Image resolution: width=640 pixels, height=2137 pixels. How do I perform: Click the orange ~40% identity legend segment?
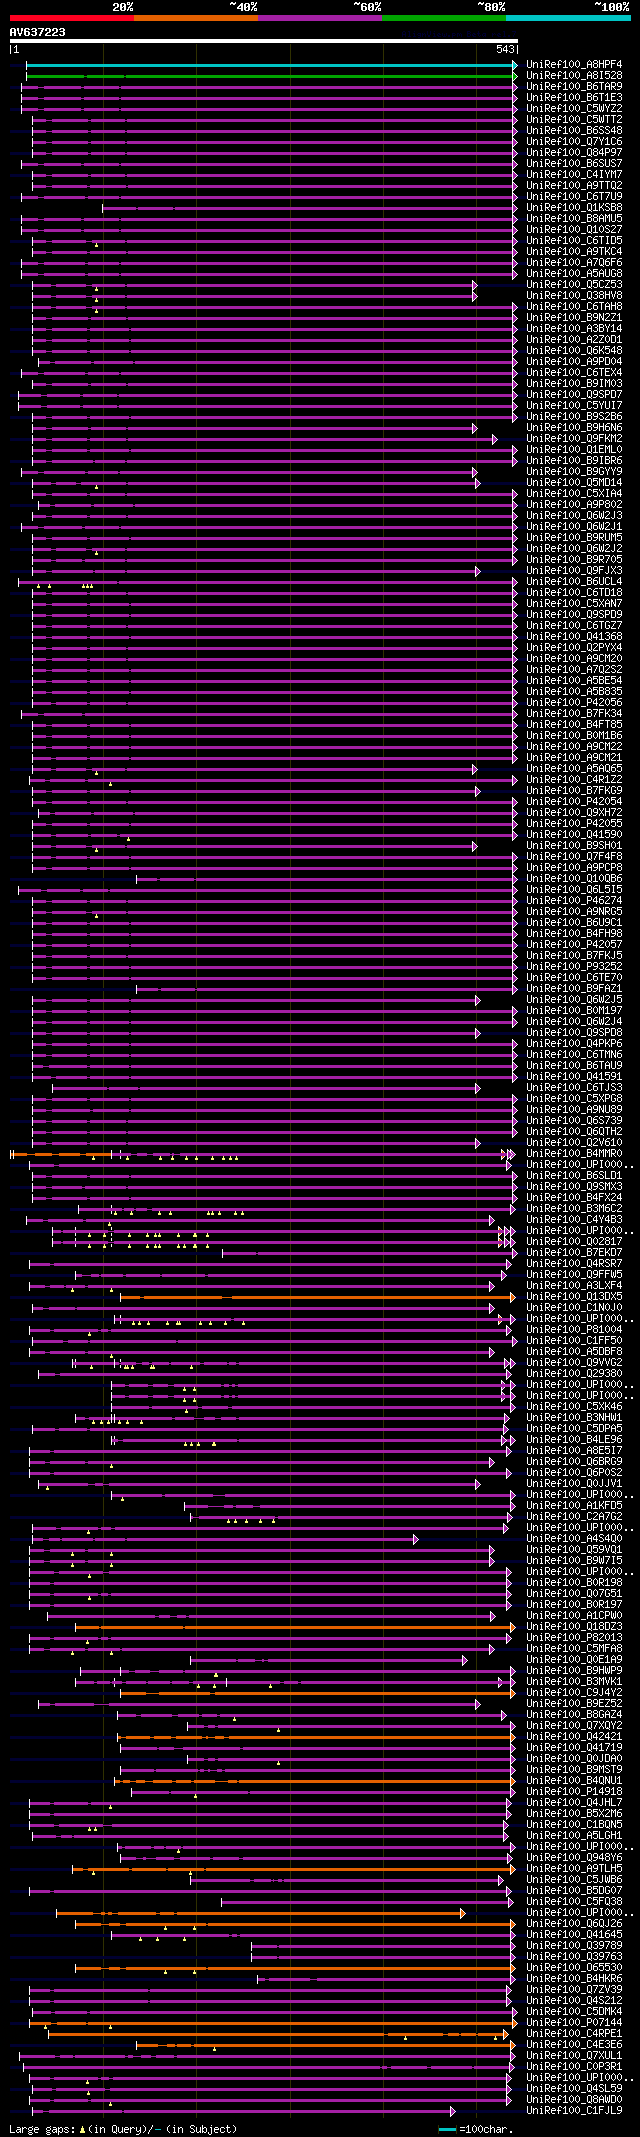point(196,17)
